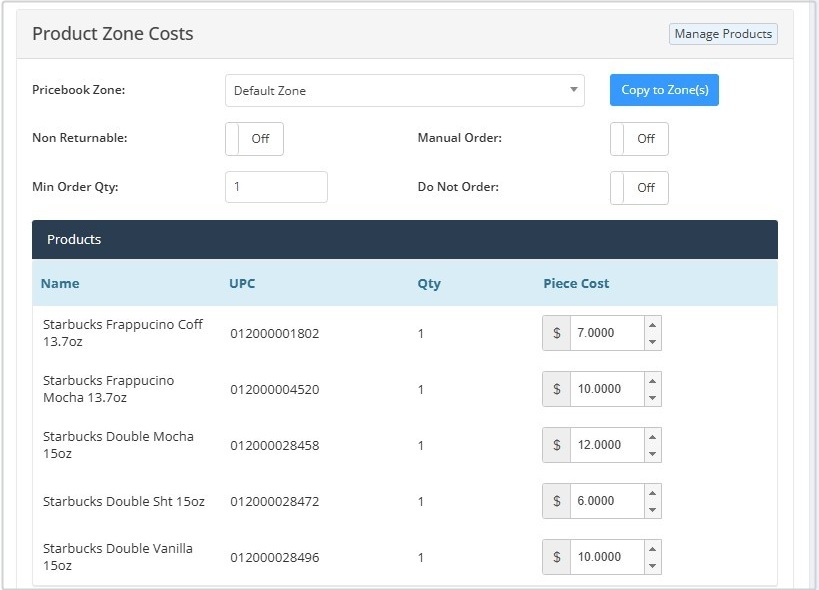The image size is (819, 590).
Task: Sort by the Name column header
Action: (x=60, y=284)
